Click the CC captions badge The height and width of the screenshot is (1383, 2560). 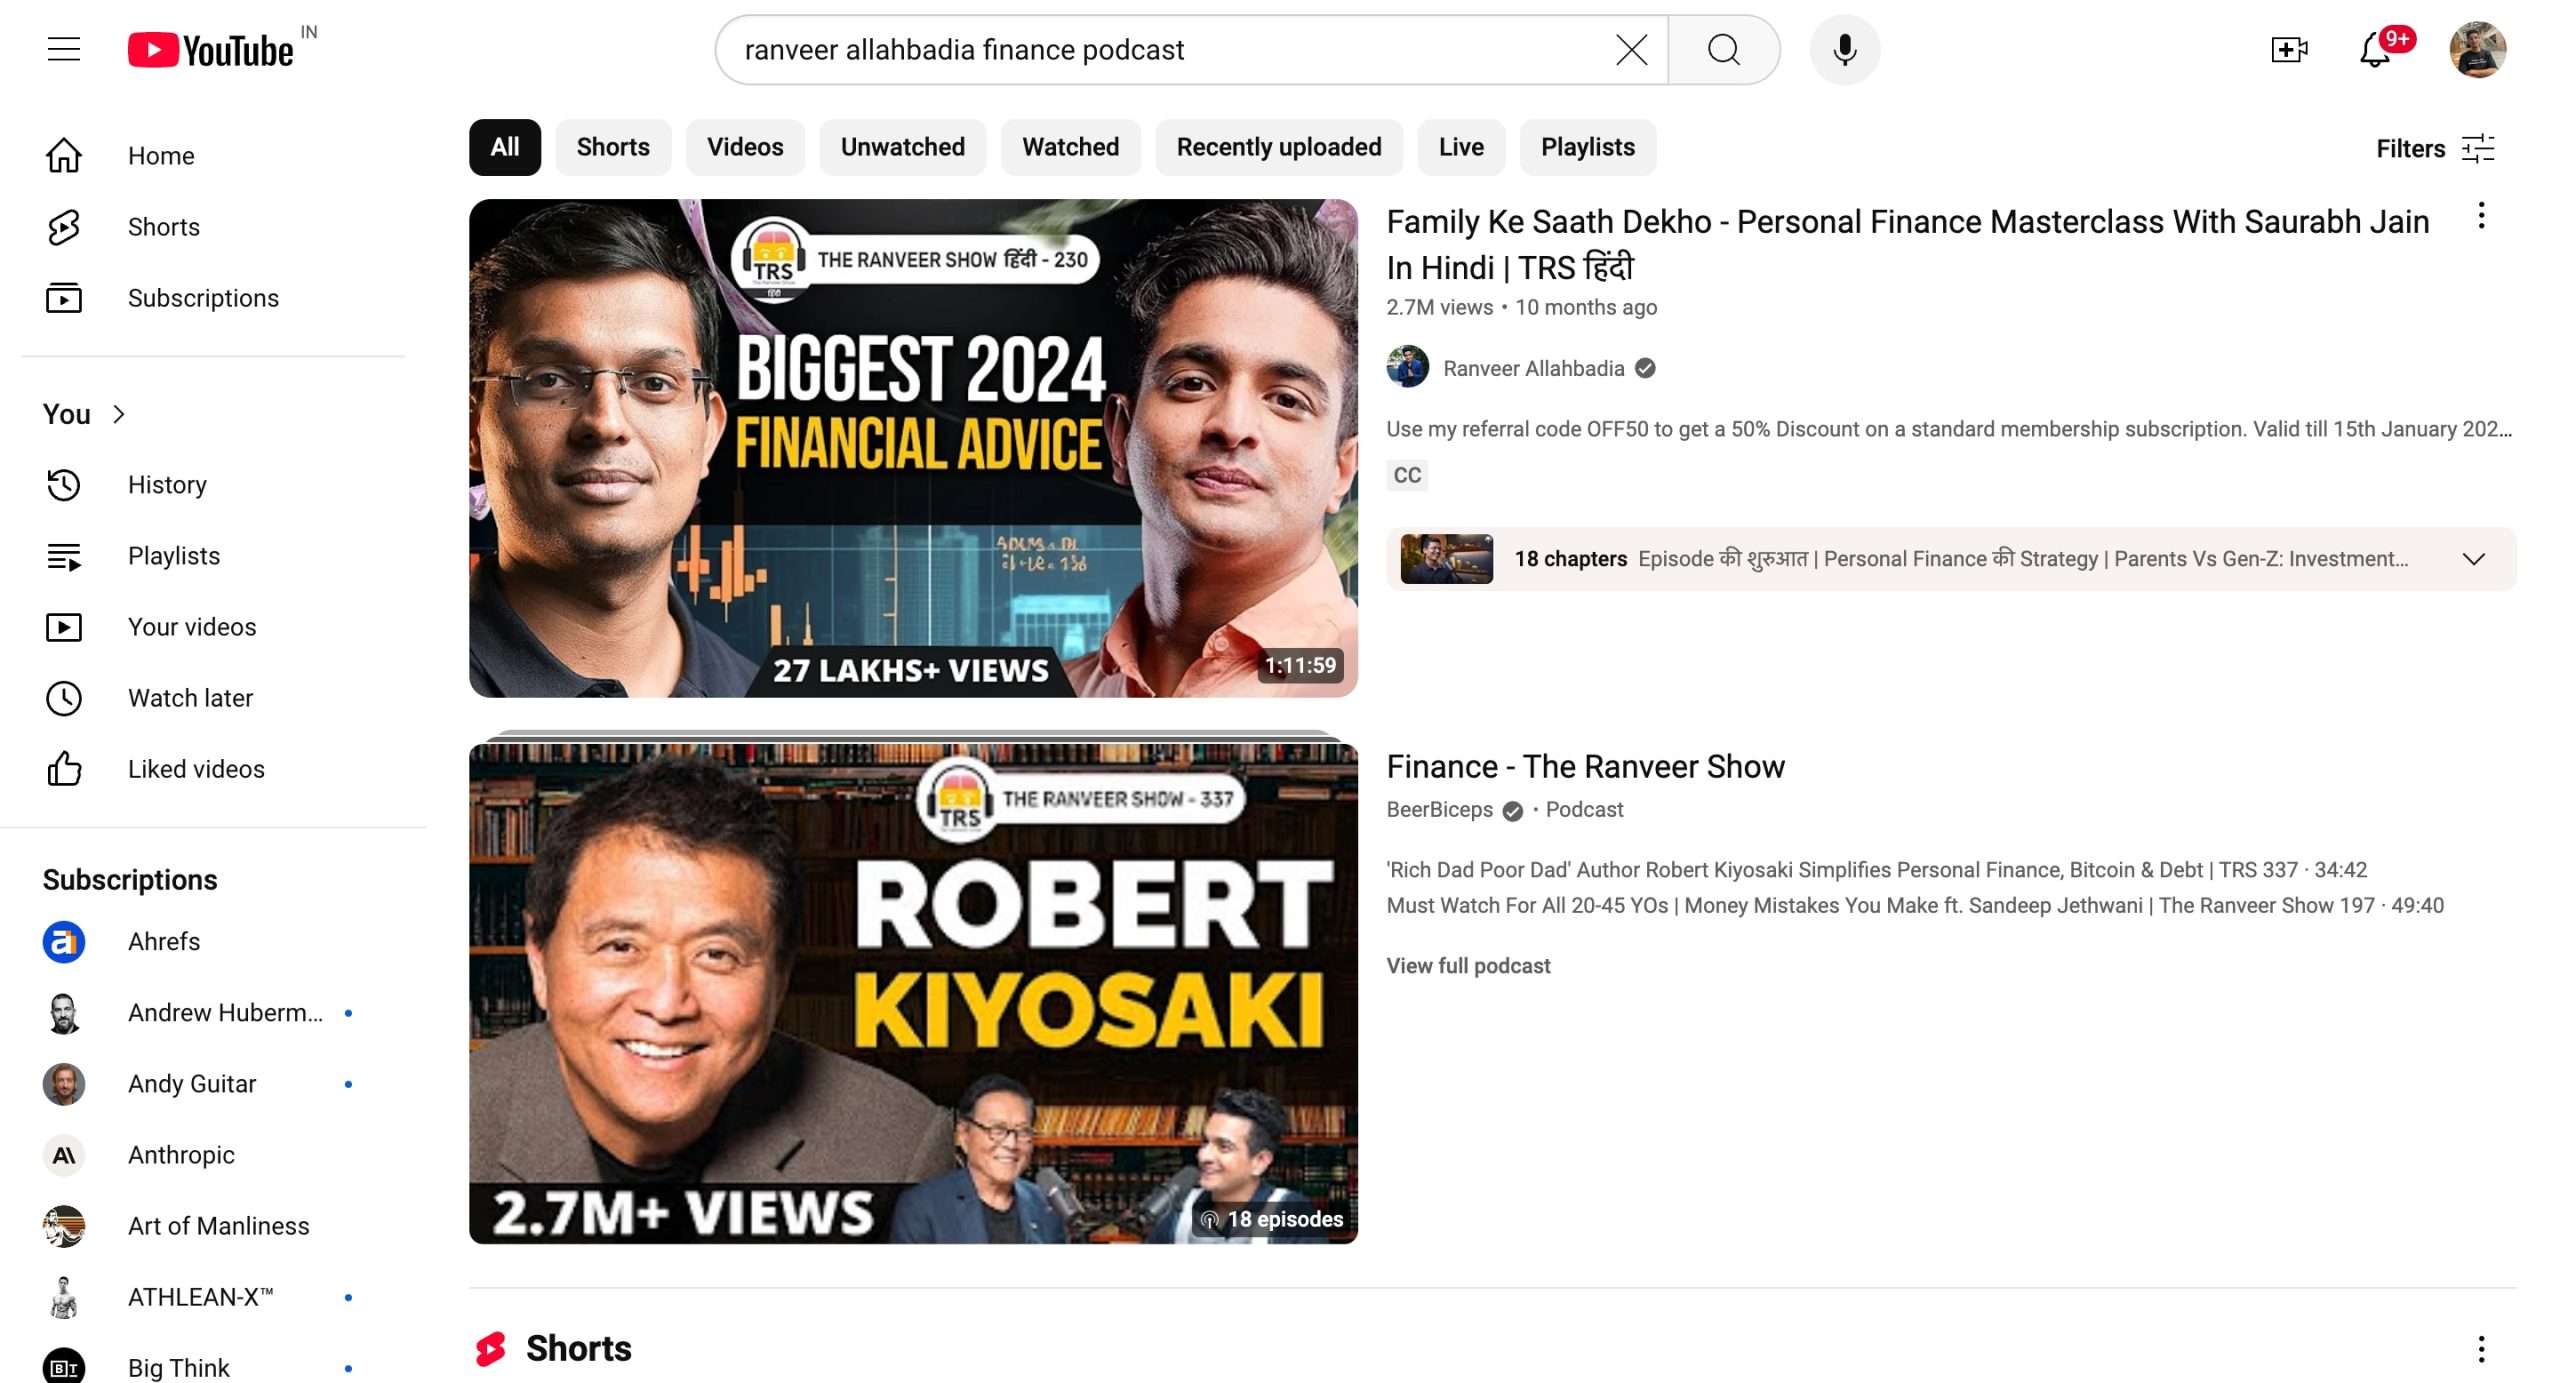point(1407,475)
